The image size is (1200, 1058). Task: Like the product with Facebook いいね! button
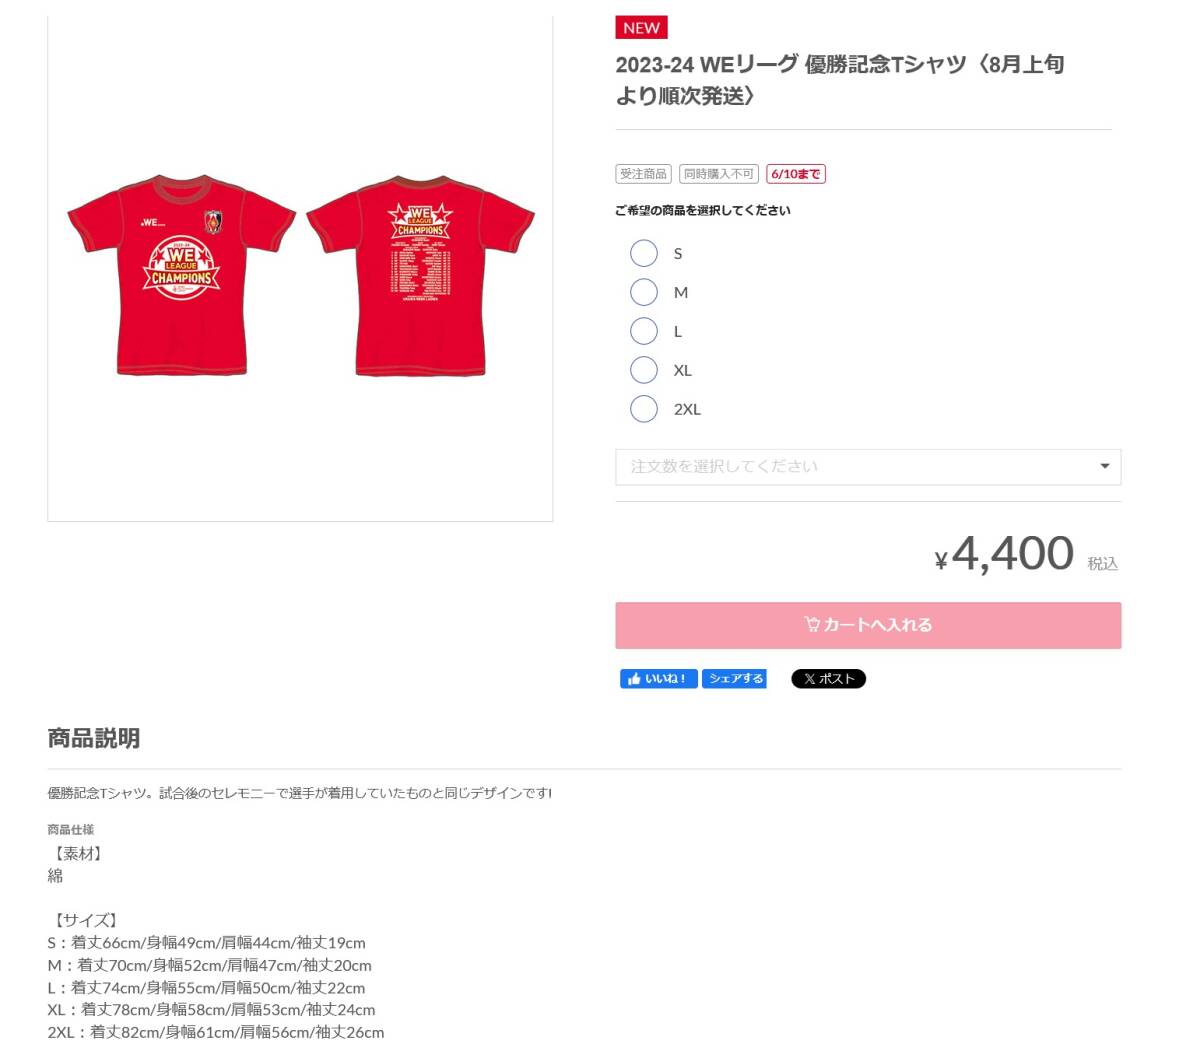[x=658, y=679]
